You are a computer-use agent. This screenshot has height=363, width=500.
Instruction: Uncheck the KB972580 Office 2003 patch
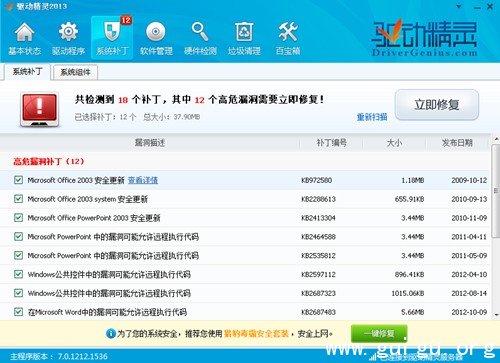[18, 180]
